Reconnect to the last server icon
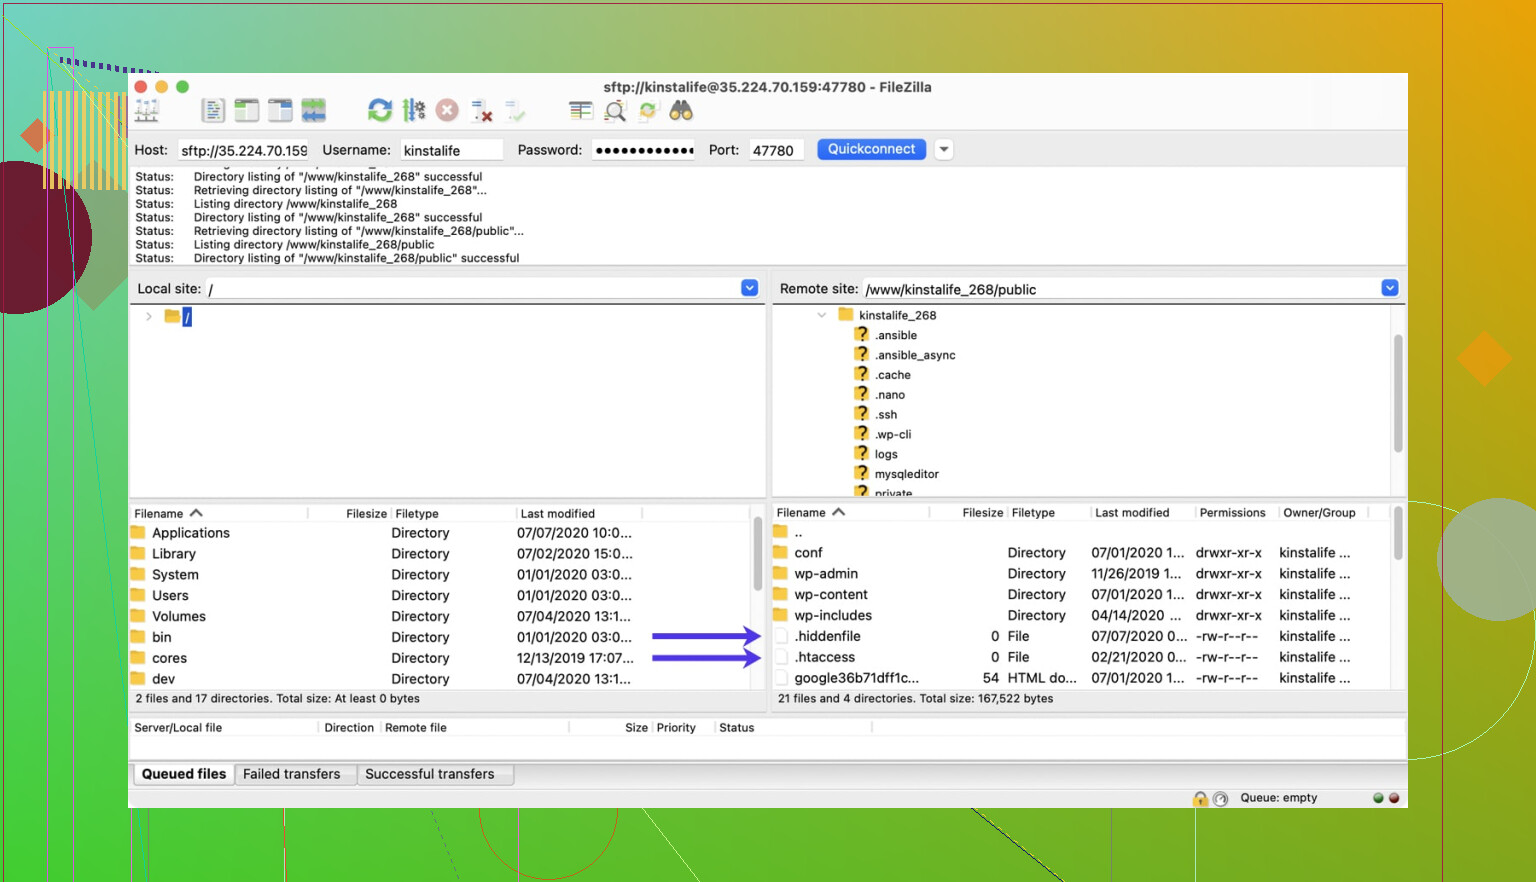1536x882 pixels. 515,110
